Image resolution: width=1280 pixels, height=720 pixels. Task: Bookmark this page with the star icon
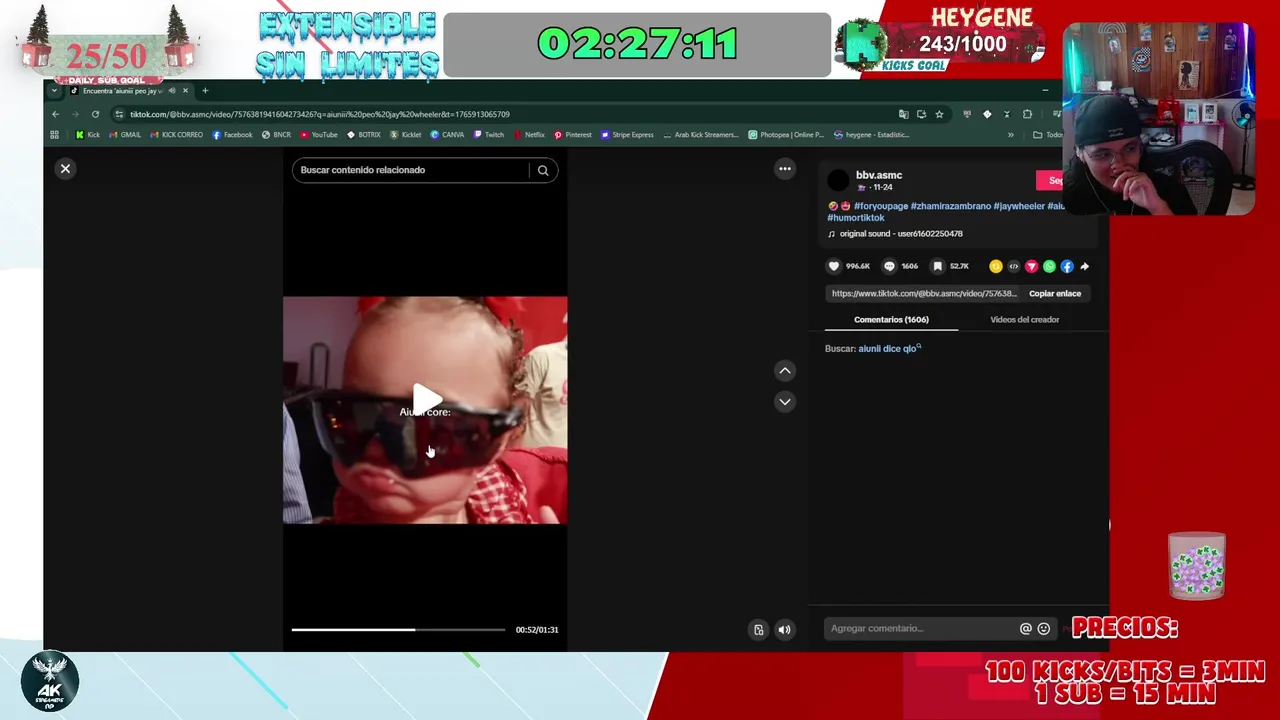(939, 114)
